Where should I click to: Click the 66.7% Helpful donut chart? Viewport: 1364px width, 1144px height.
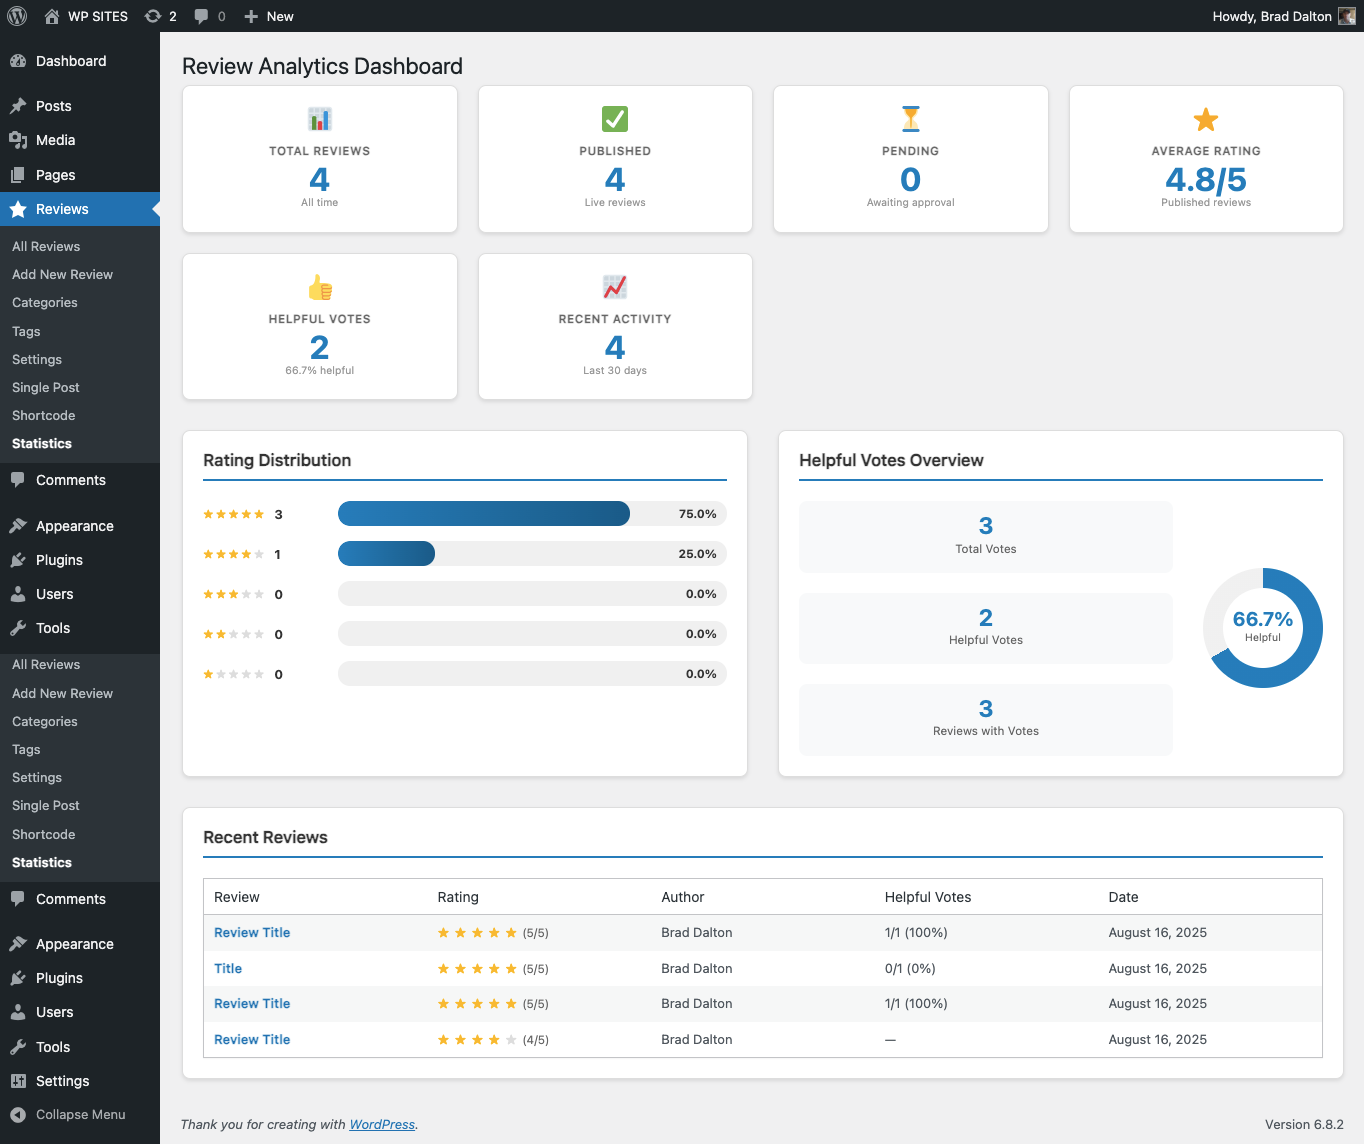(x=1262, y=628)
